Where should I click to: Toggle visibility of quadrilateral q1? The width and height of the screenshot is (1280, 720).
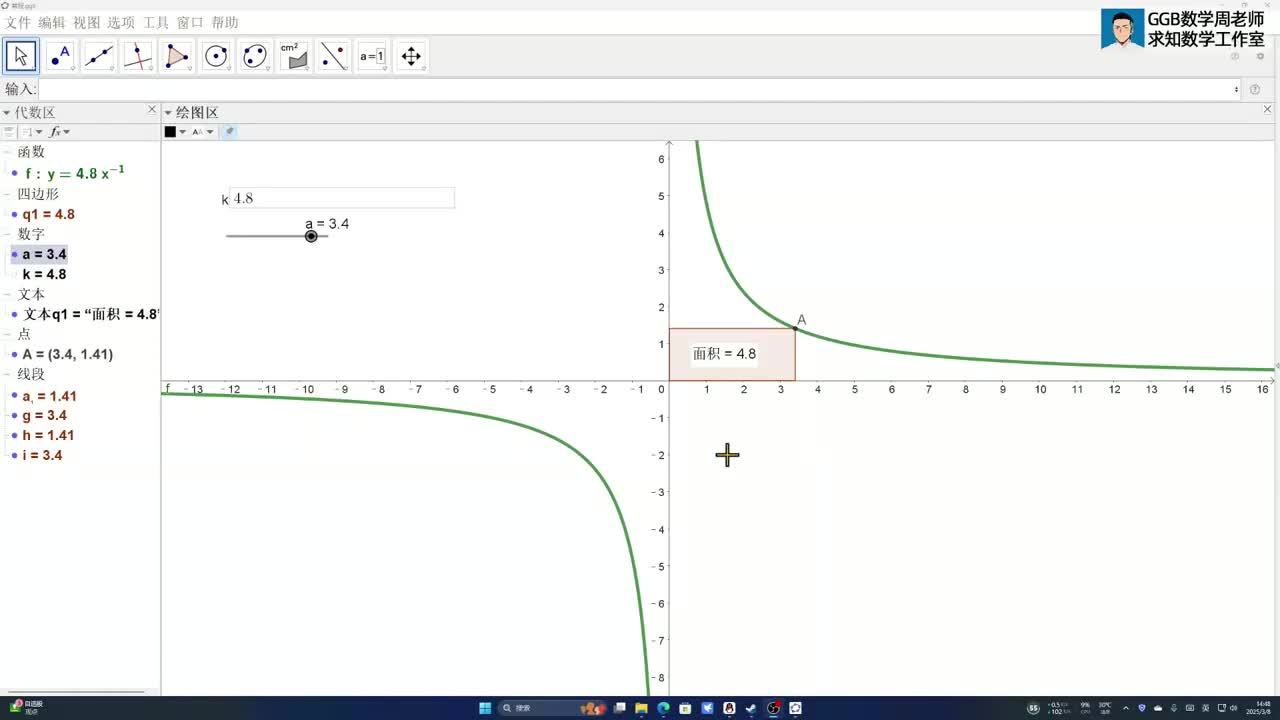(14, 214)
